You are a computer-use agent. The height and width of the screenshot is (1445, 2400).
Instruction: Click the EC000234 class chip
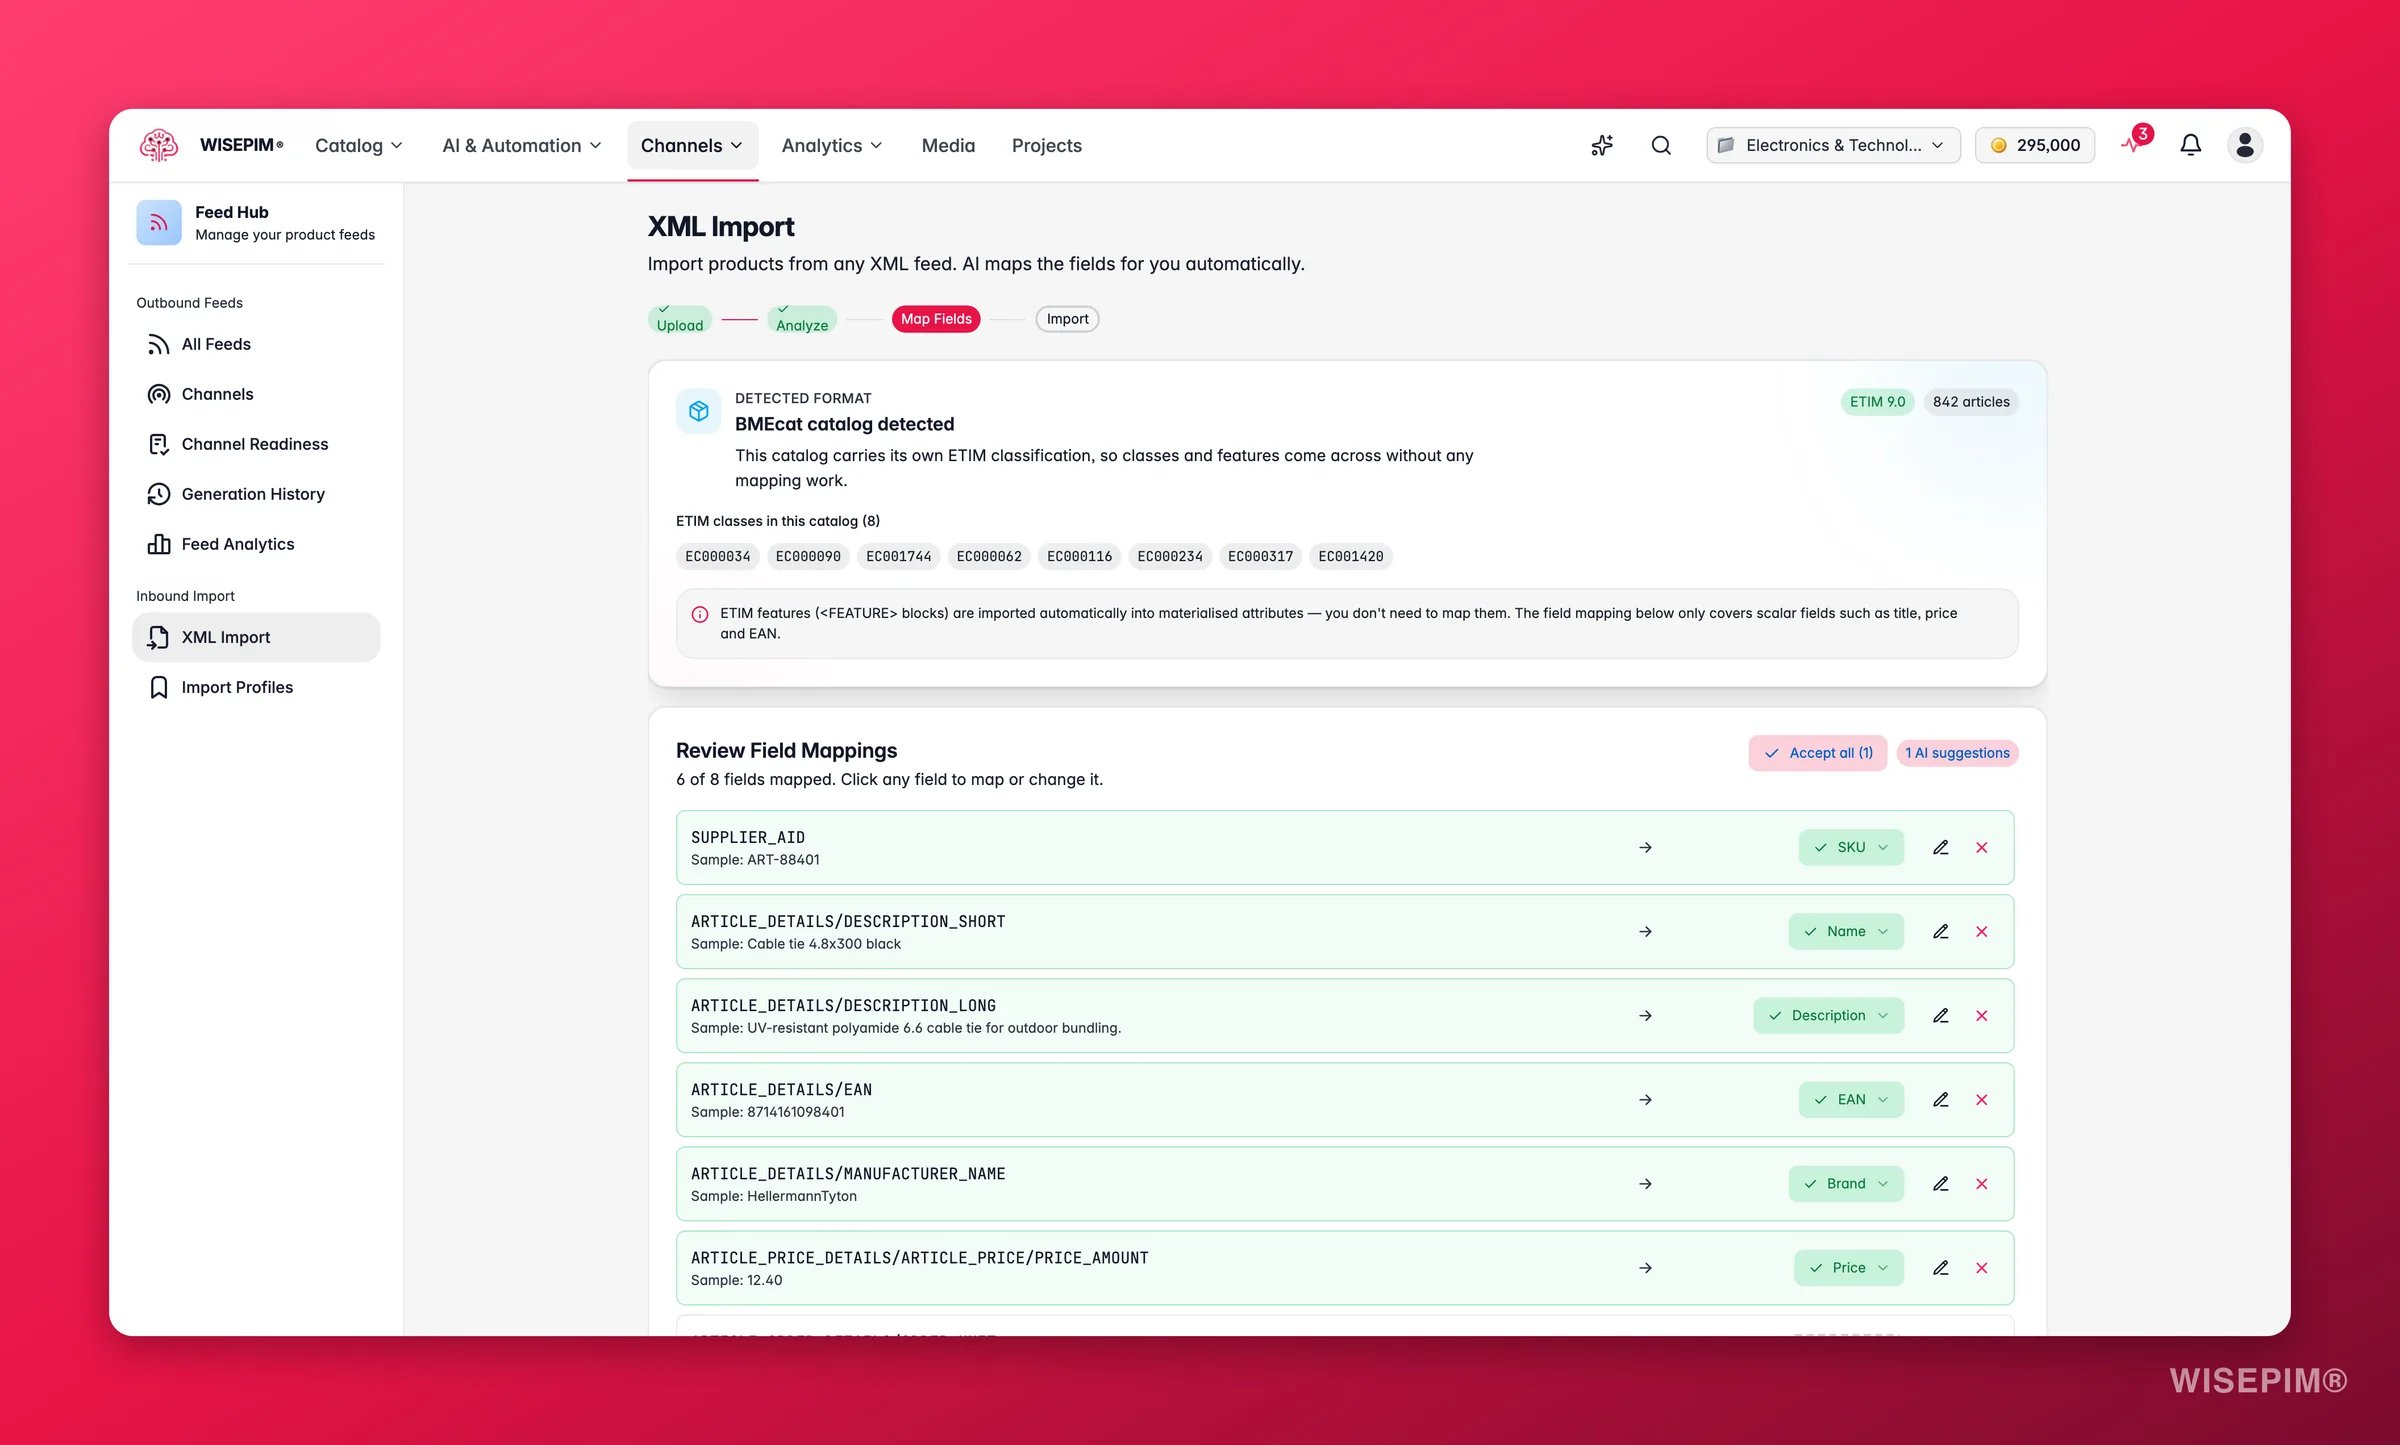coord(1170,556)
